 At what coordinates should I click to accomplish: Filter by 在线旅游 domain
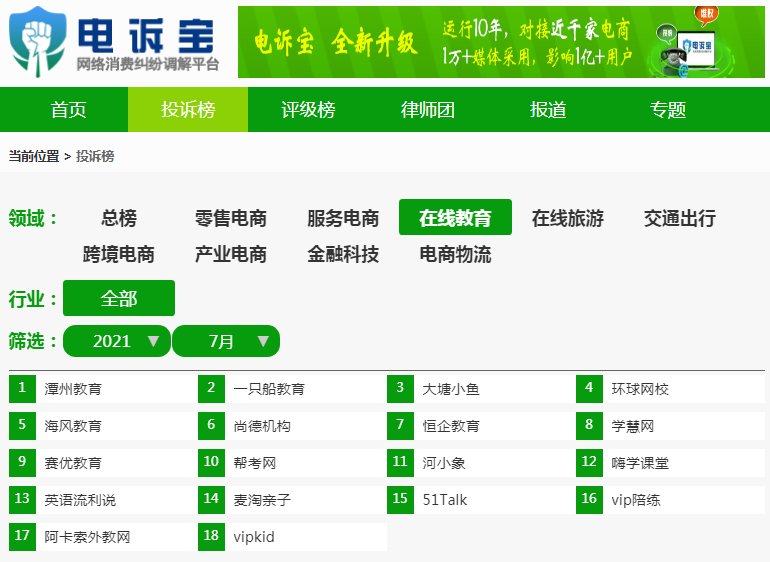coord(568,218)
